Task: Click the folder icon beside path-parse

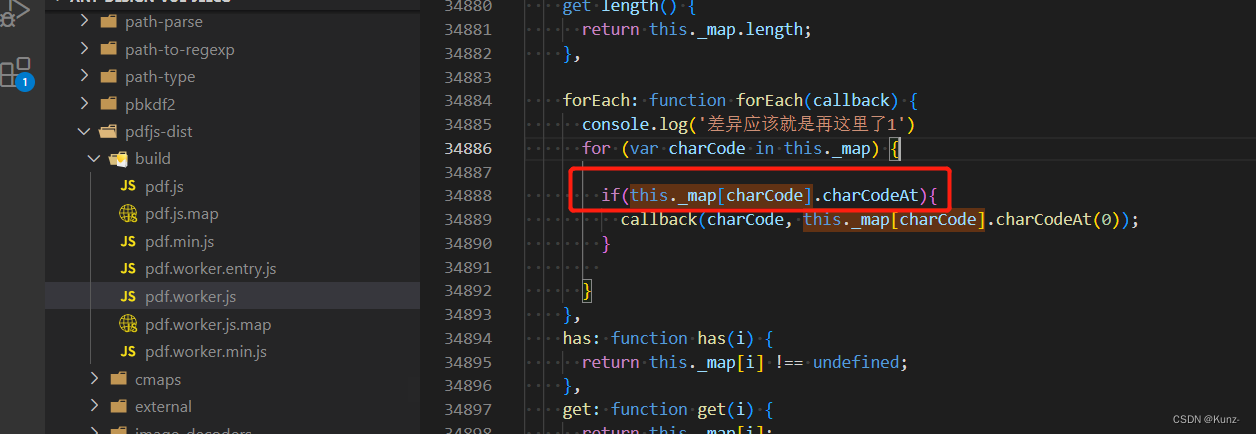Action: [109, 22]
